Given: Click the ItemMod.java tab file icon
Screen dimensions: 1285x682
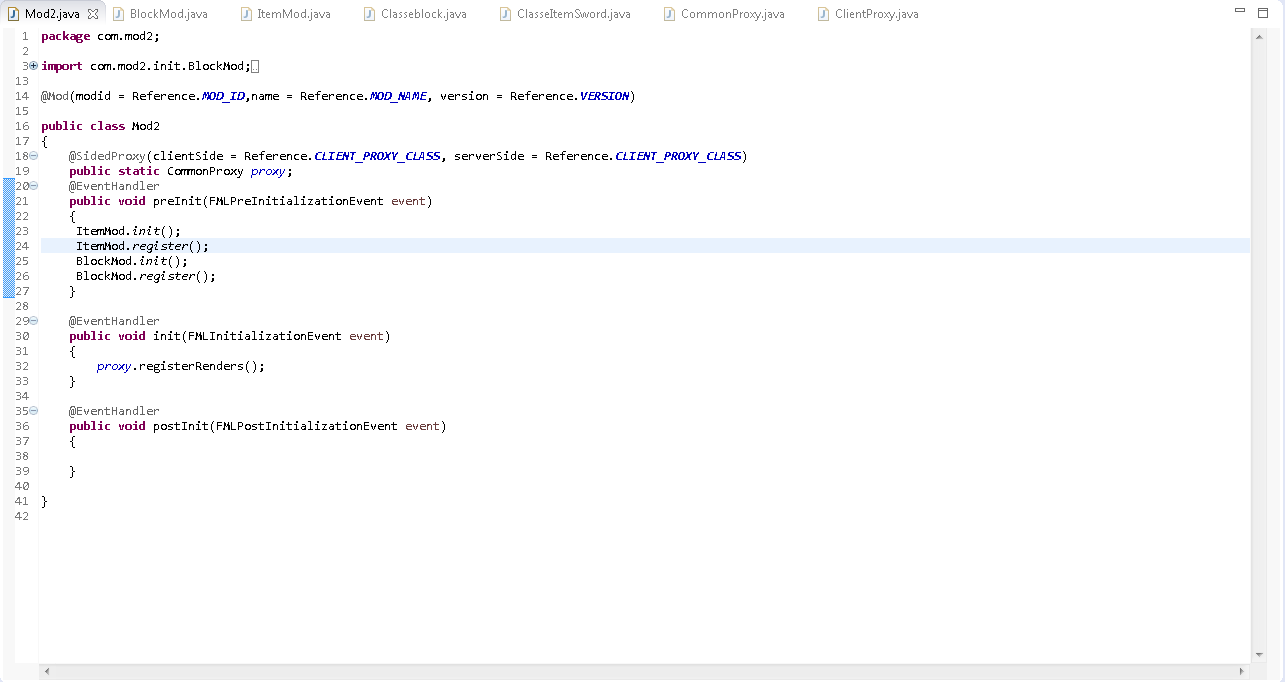Looking at the screenshot, I should click(246, 14).
